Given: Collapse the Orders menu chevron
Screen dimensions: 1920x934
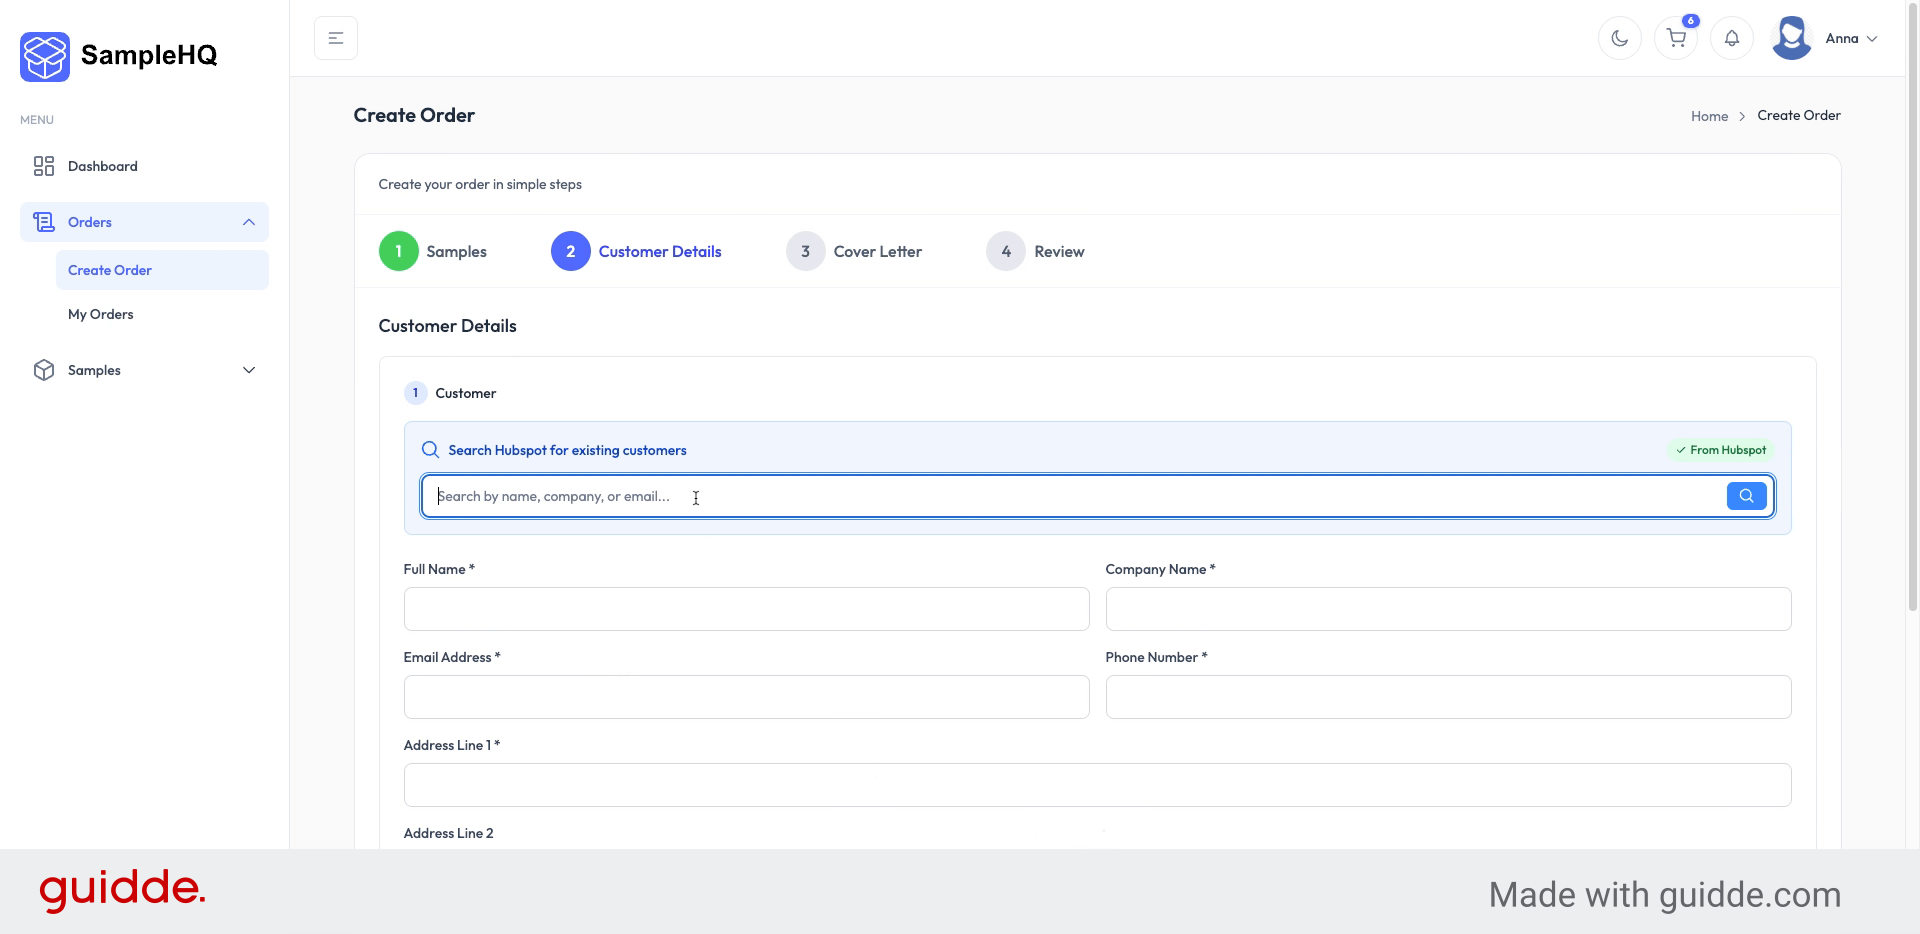Looking at the screenshot, I should (249, 222).
